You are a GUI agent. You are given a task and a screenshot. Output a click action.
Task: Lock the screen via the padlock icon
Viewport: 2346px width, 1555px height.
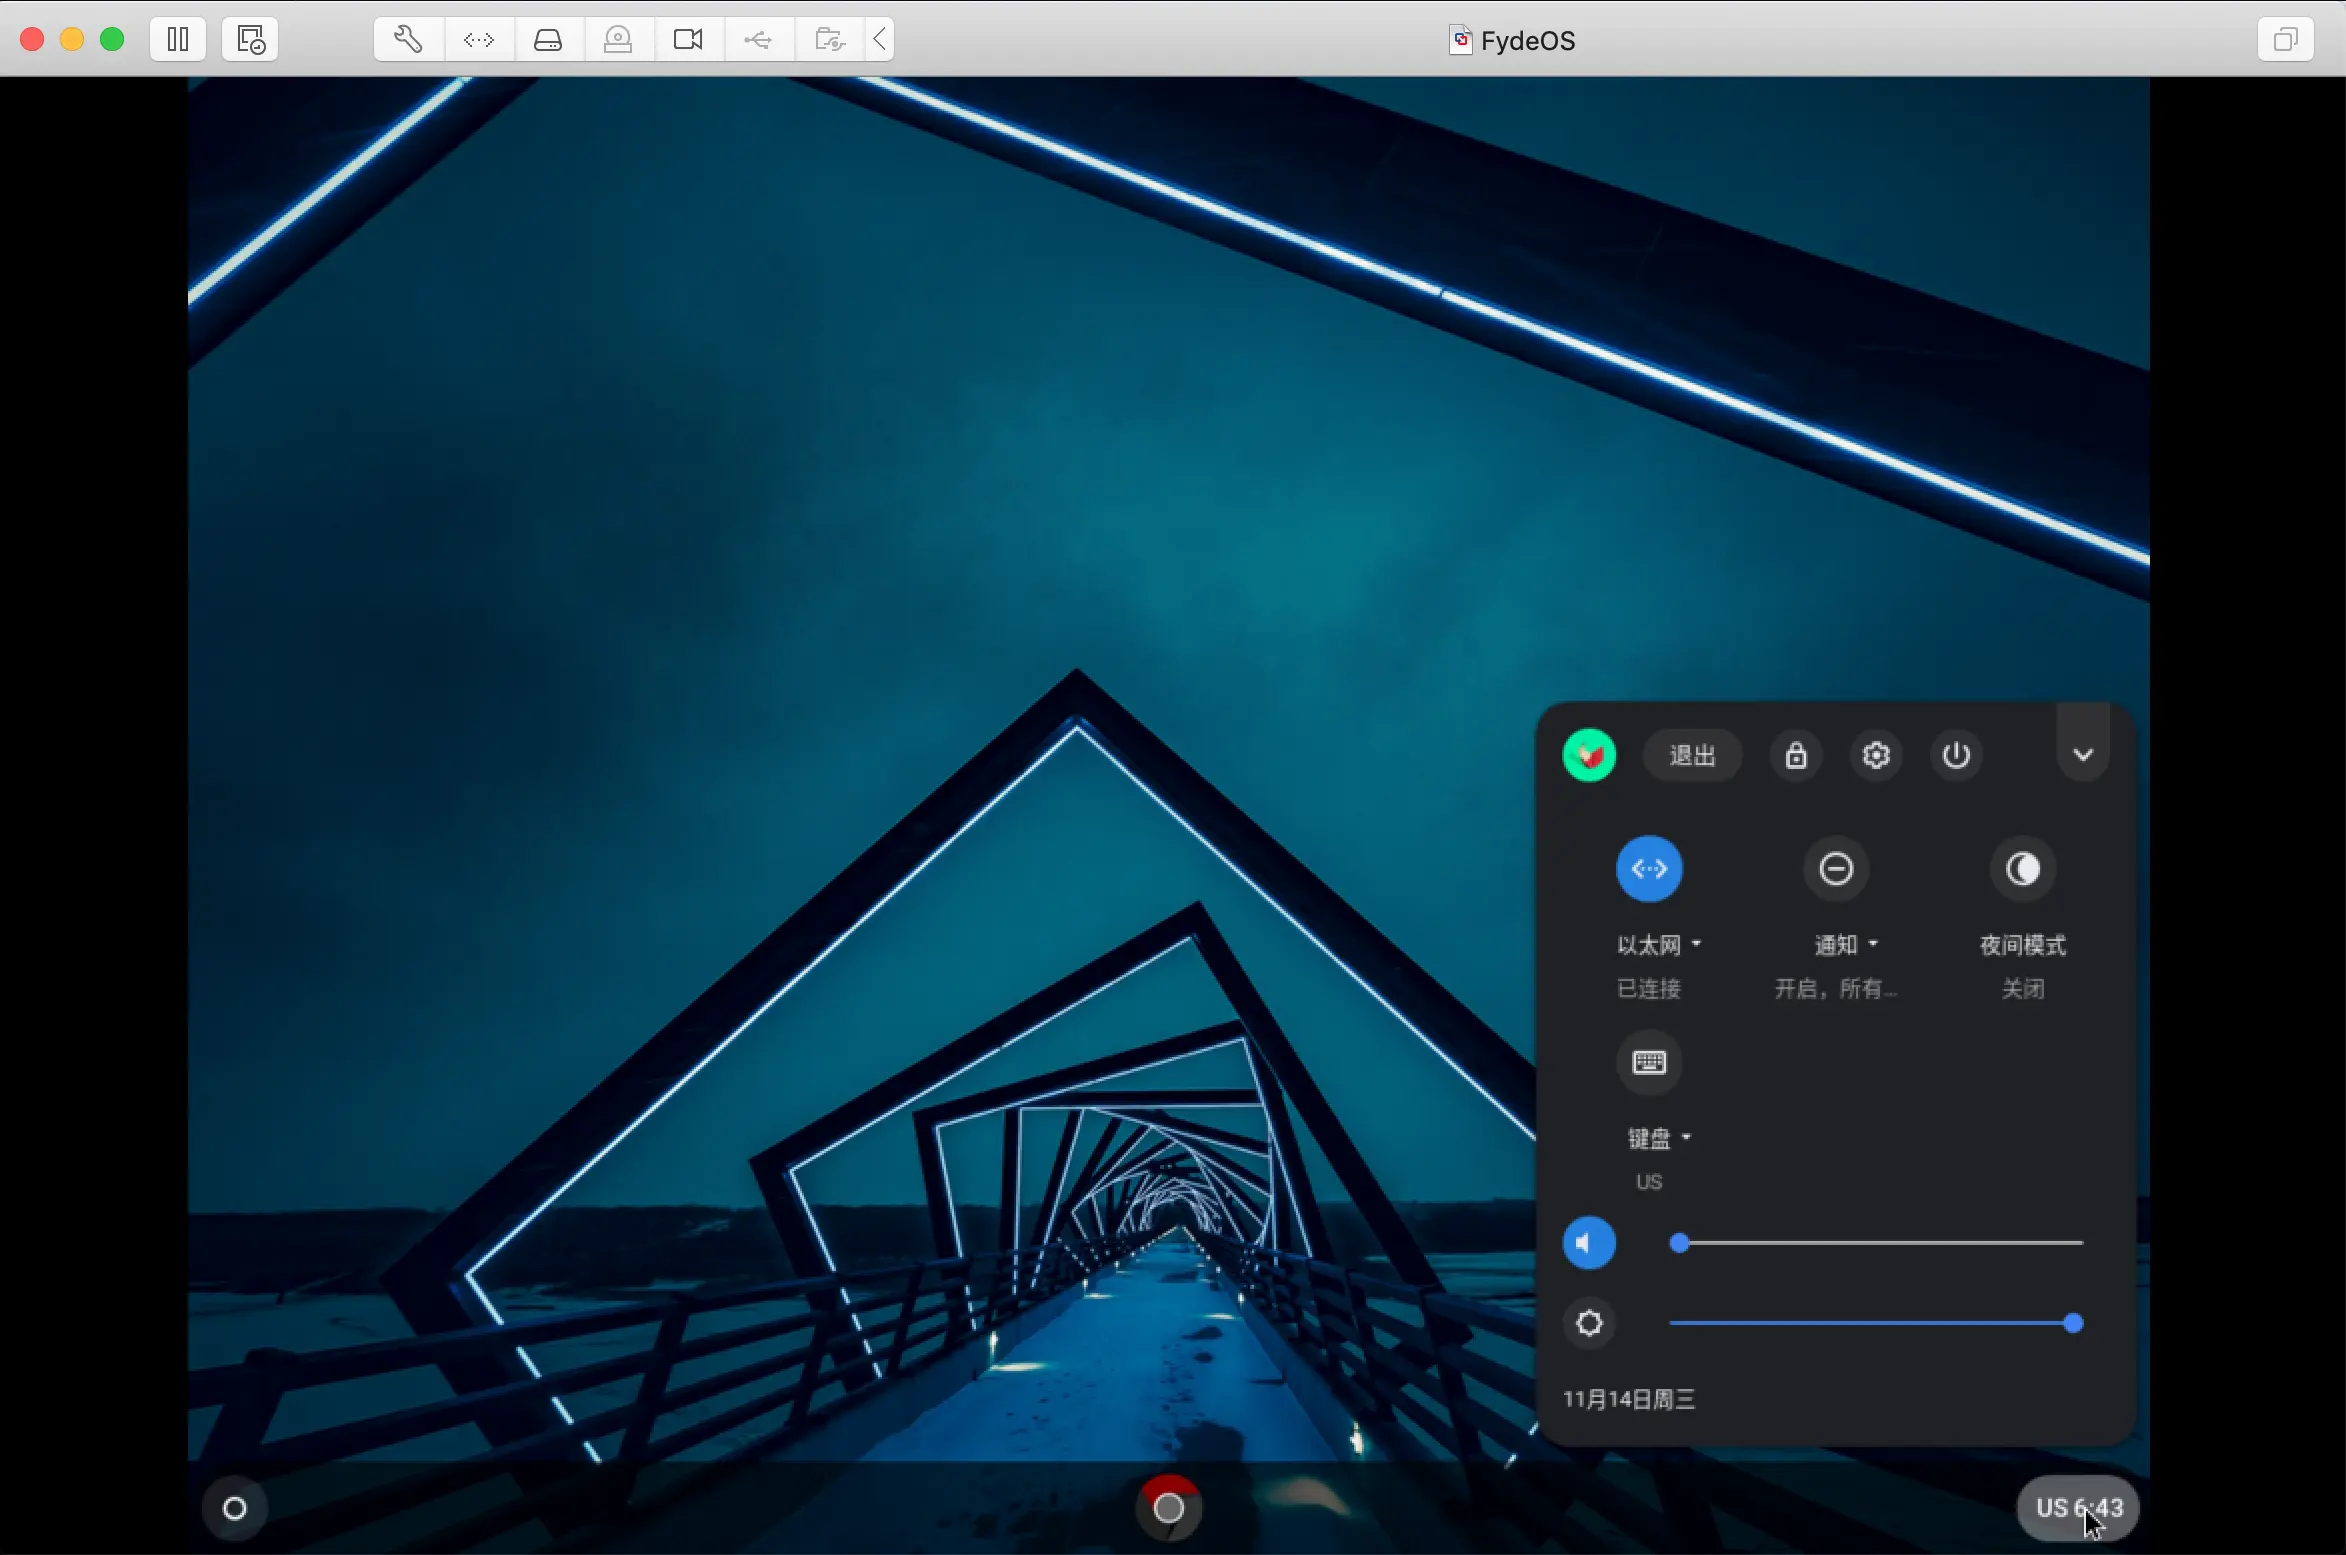[x=1796, y=755]
